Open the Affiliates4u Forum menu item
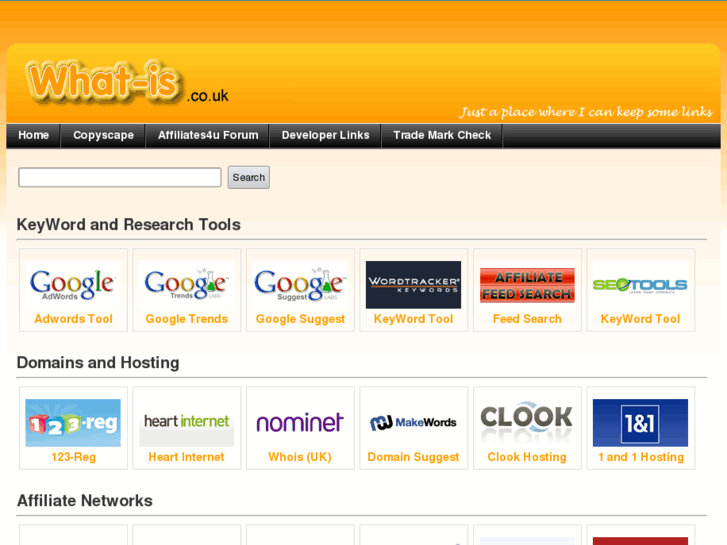The width and height of the screenshot is (727, 545). pyautogui.click(x=208, y=135)
